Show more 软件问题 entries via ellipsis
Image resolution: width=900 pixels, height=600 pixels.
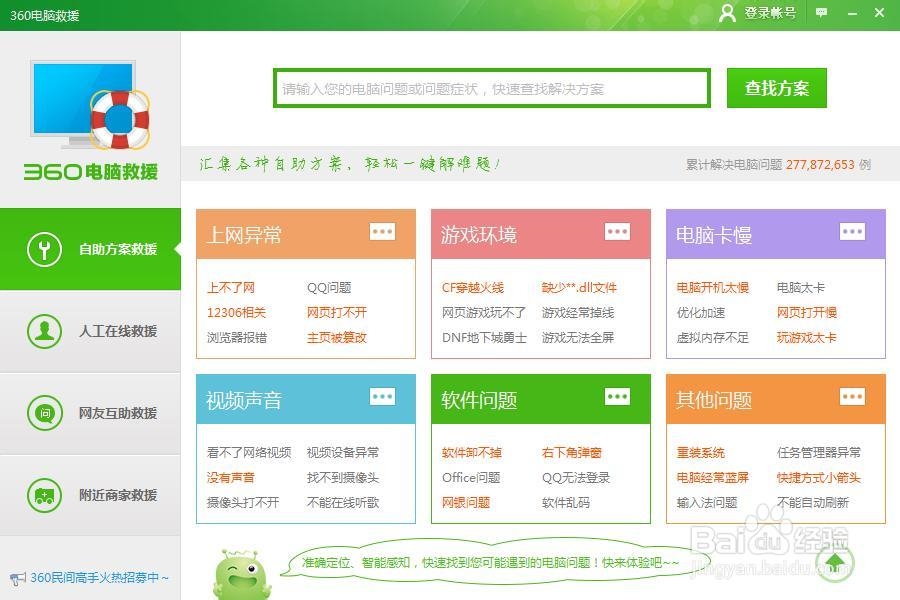[618, 396]
